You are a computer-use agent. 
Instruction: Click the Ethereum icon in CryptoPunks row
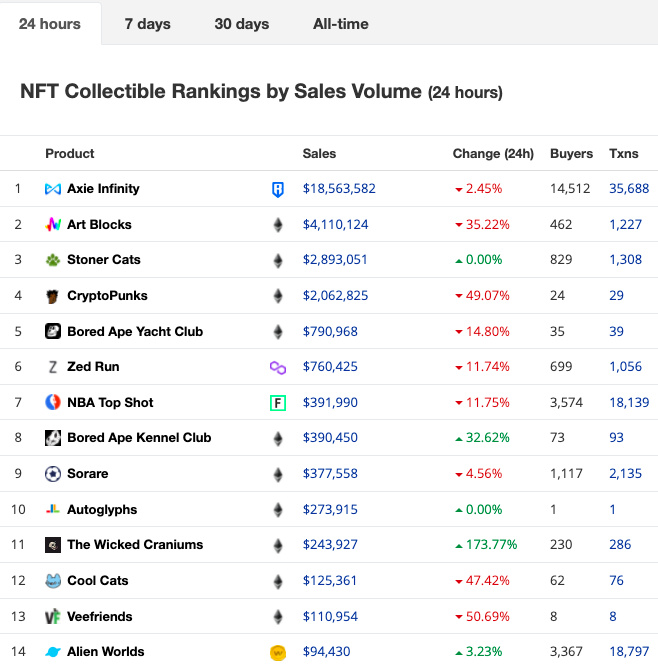tap(278, 296)
